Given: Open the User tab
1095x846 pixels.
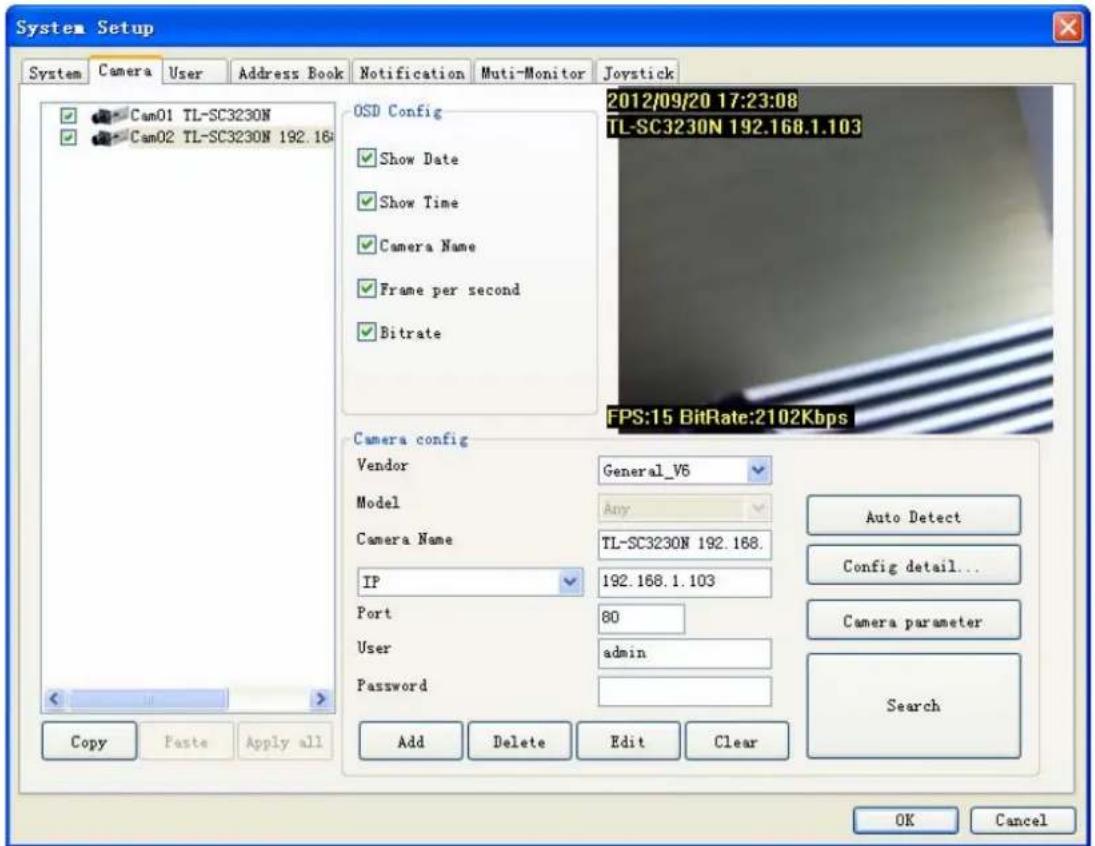Looking at the screenshot, I should point(195,73).
